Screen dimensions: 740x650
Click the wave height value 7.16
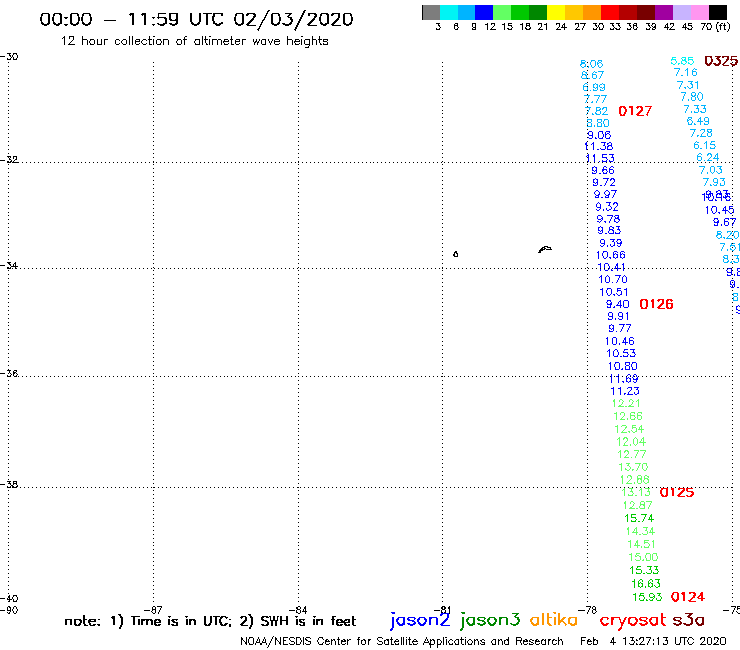[x=686, y=73]
